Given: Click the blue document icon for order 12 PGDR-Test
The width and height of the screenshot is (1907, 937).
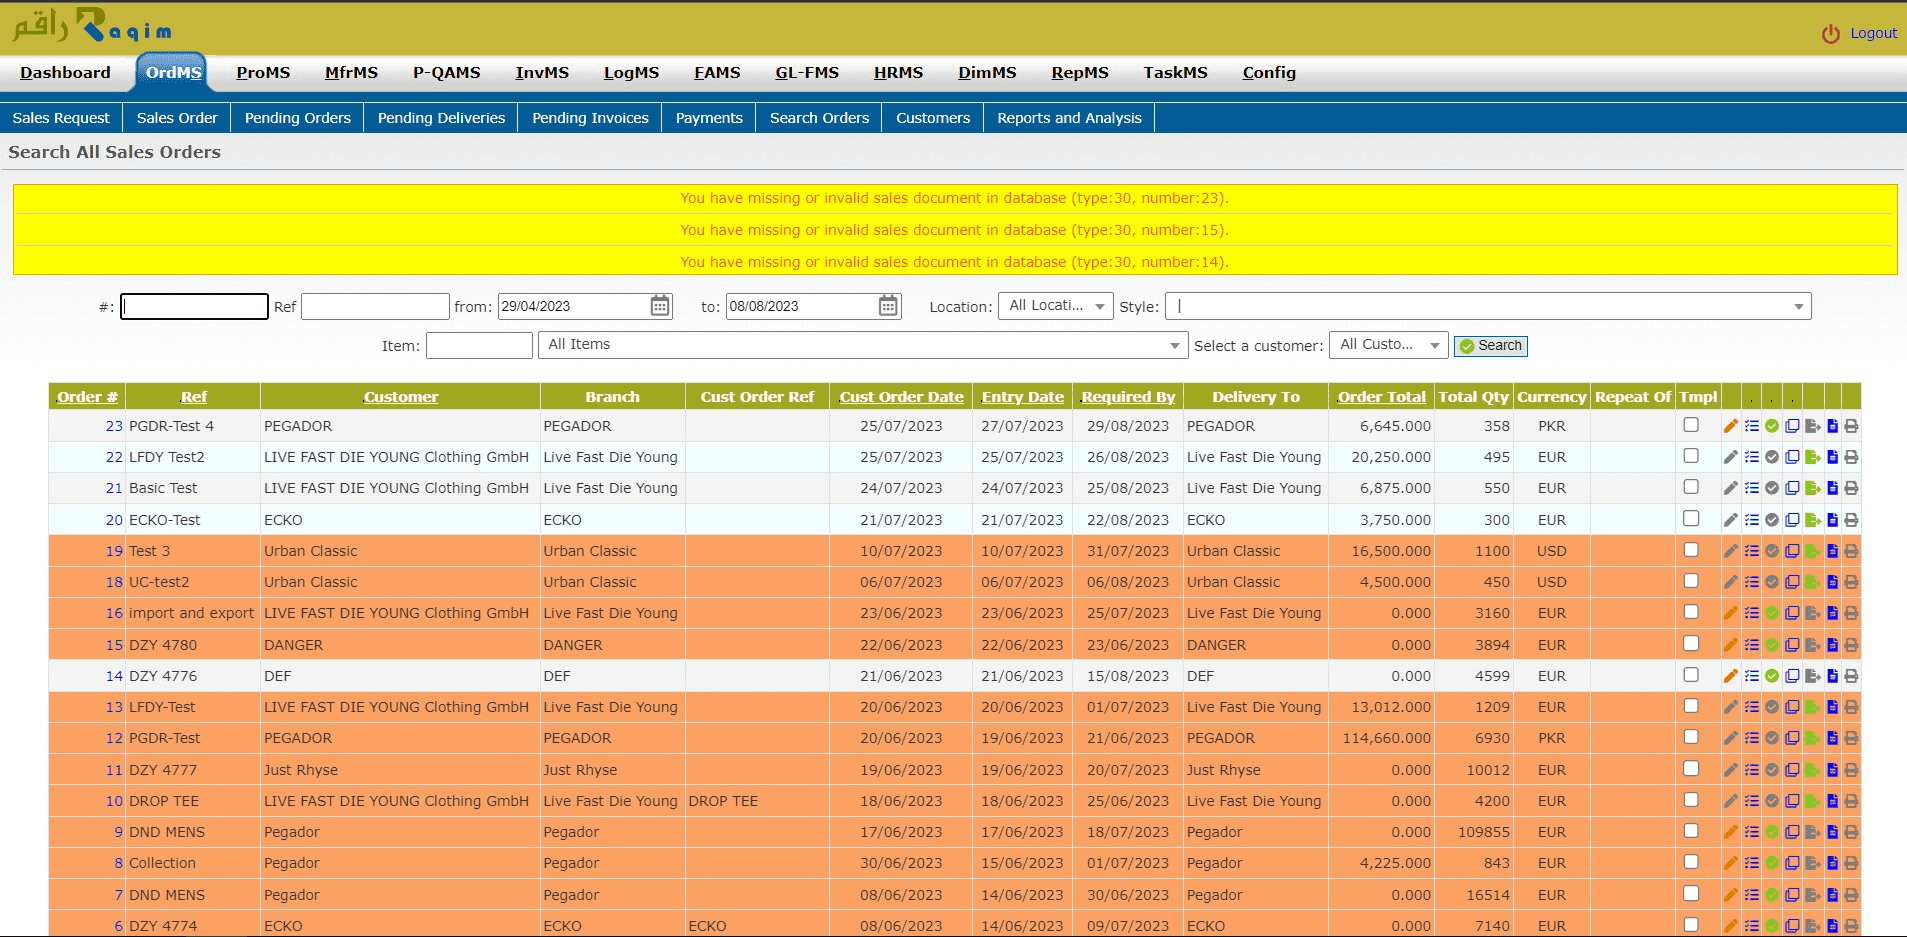Looking at the screenshot, I should (x=1832, y=738).
